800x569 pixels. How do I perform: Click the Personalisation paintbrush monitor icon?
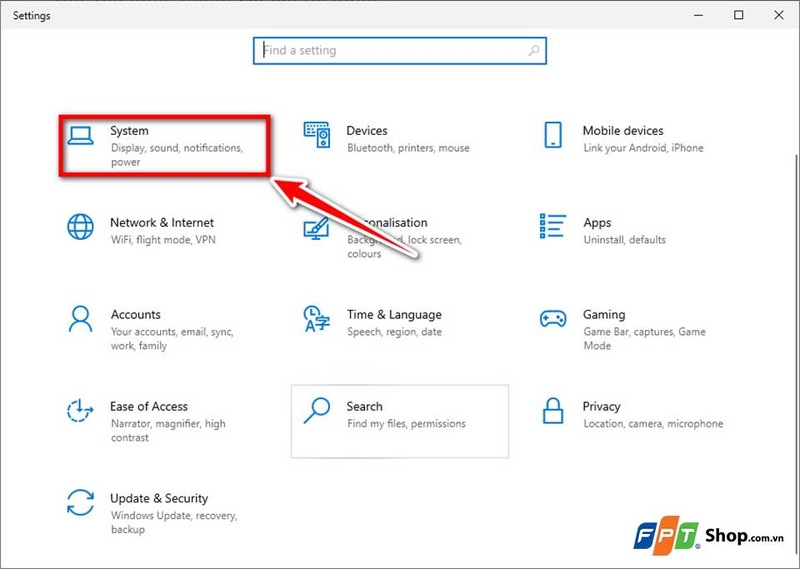(x=316, y=228)
